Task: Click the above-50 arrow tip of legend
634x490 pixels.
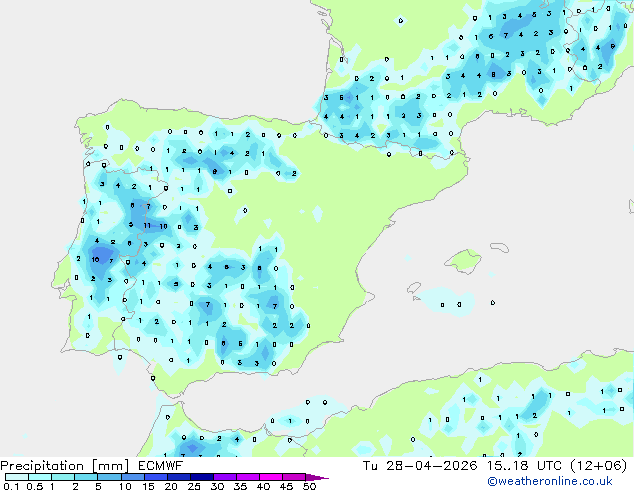Action: [317, 477]
